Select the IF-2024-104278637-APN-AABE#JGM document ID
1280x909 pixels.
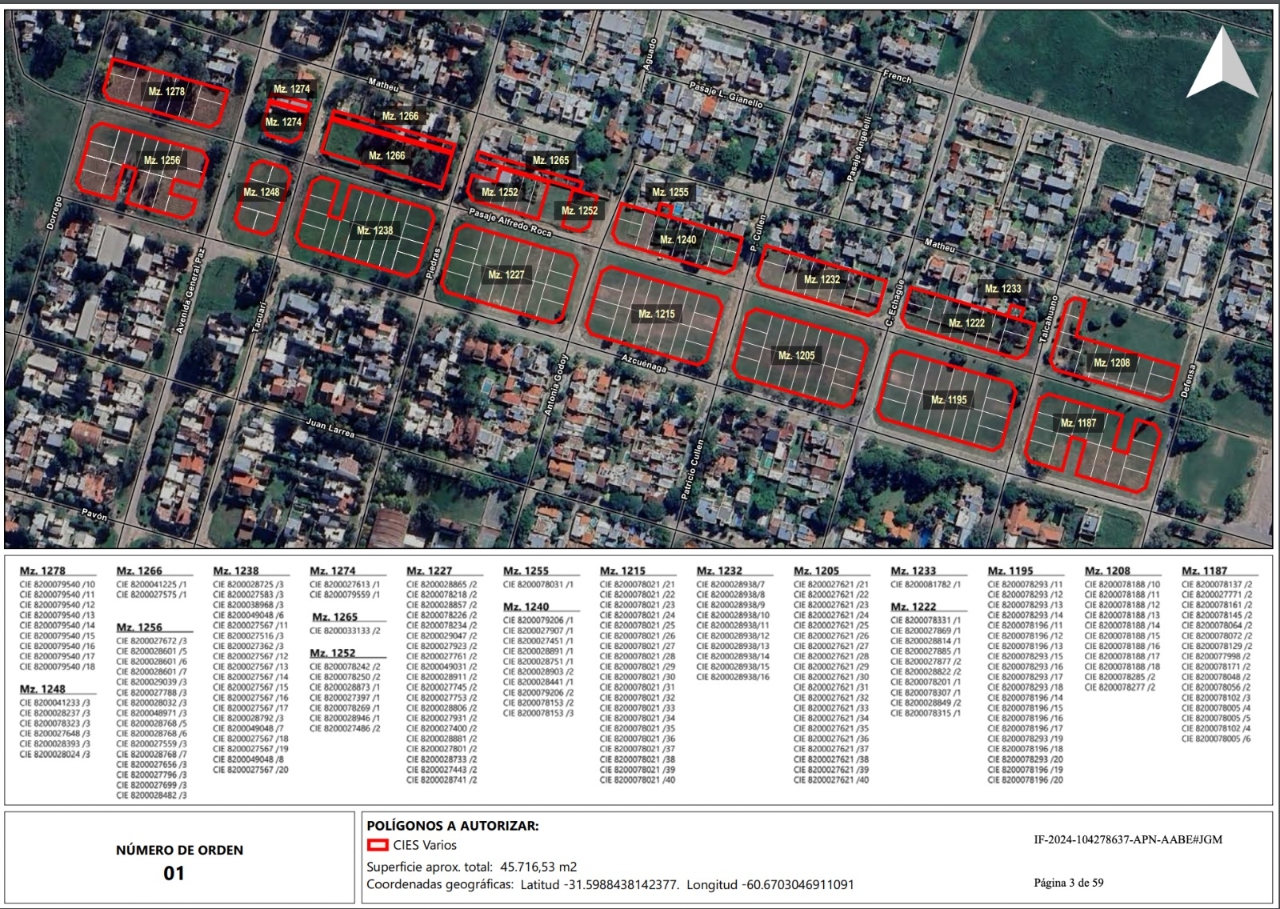click(1127, 840)
